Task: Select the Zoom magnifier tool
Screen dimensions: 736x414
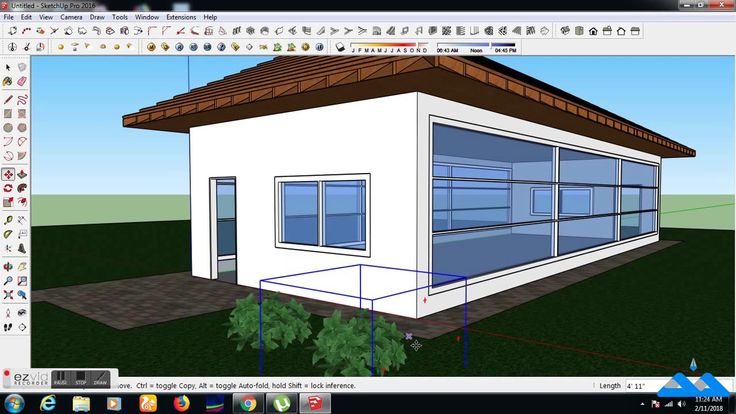Action: pos(8,281)
